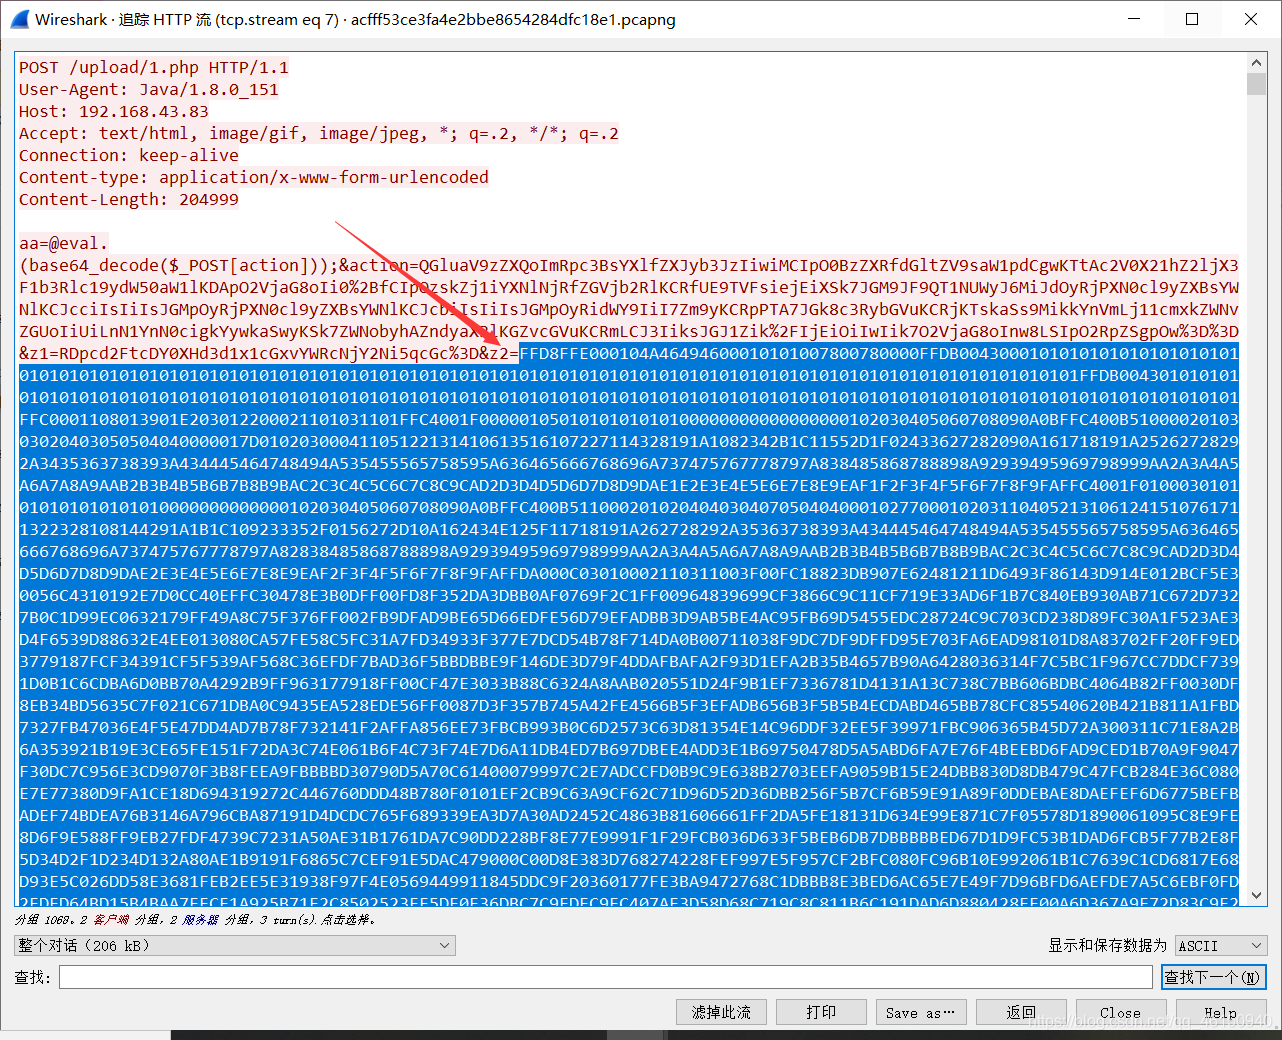Screen dimensions: 1282x1040
Task: Click the aa=@eval. text line
Action: coord(64,243)
